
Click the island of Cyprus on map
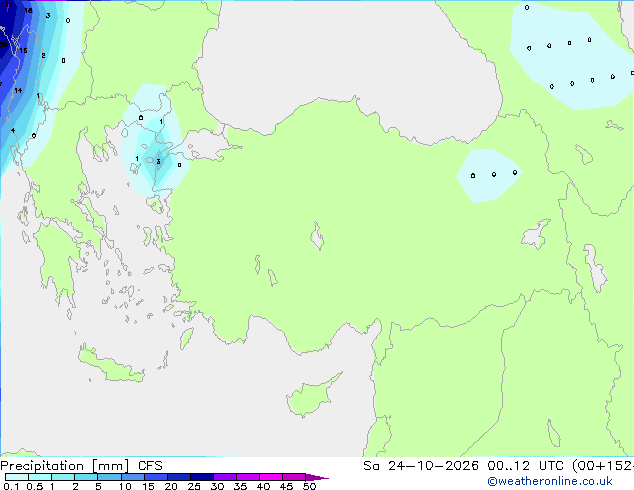(311, 394)
